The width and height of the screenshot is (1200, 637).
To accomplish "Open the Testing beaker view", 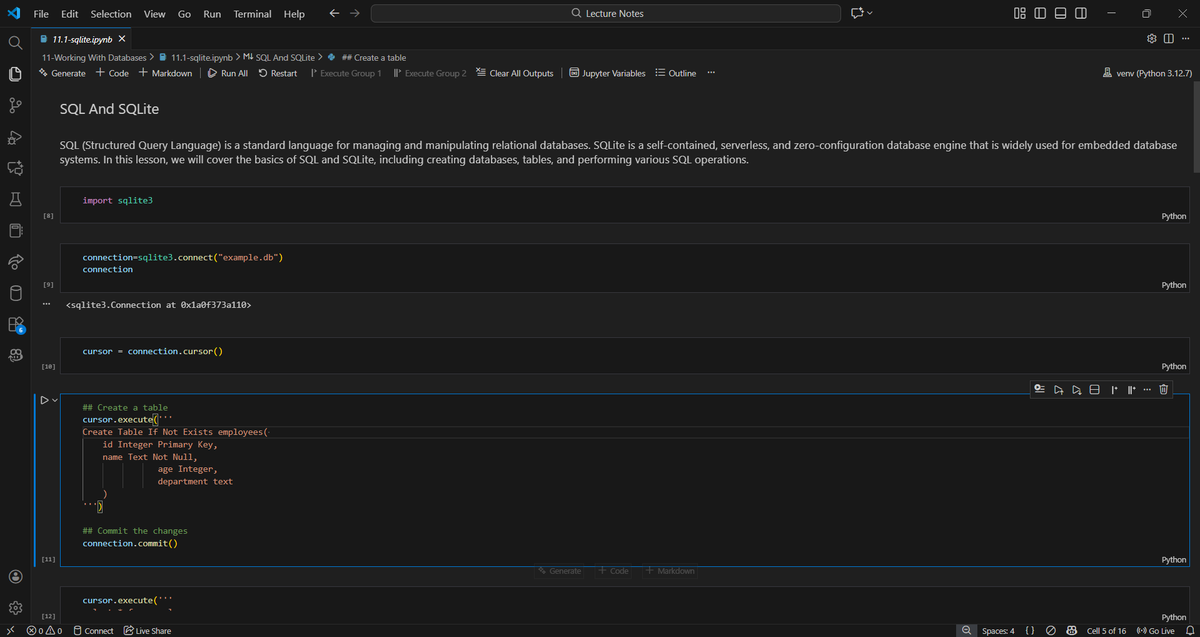I will click(x=15, y=200).
